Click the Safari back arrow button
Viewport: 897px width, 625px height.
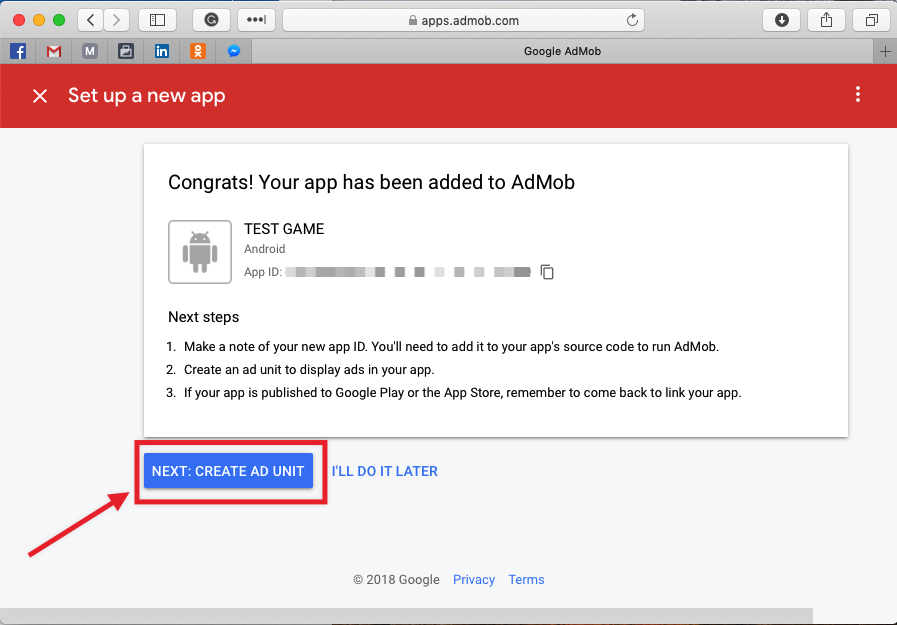(90, 21)
